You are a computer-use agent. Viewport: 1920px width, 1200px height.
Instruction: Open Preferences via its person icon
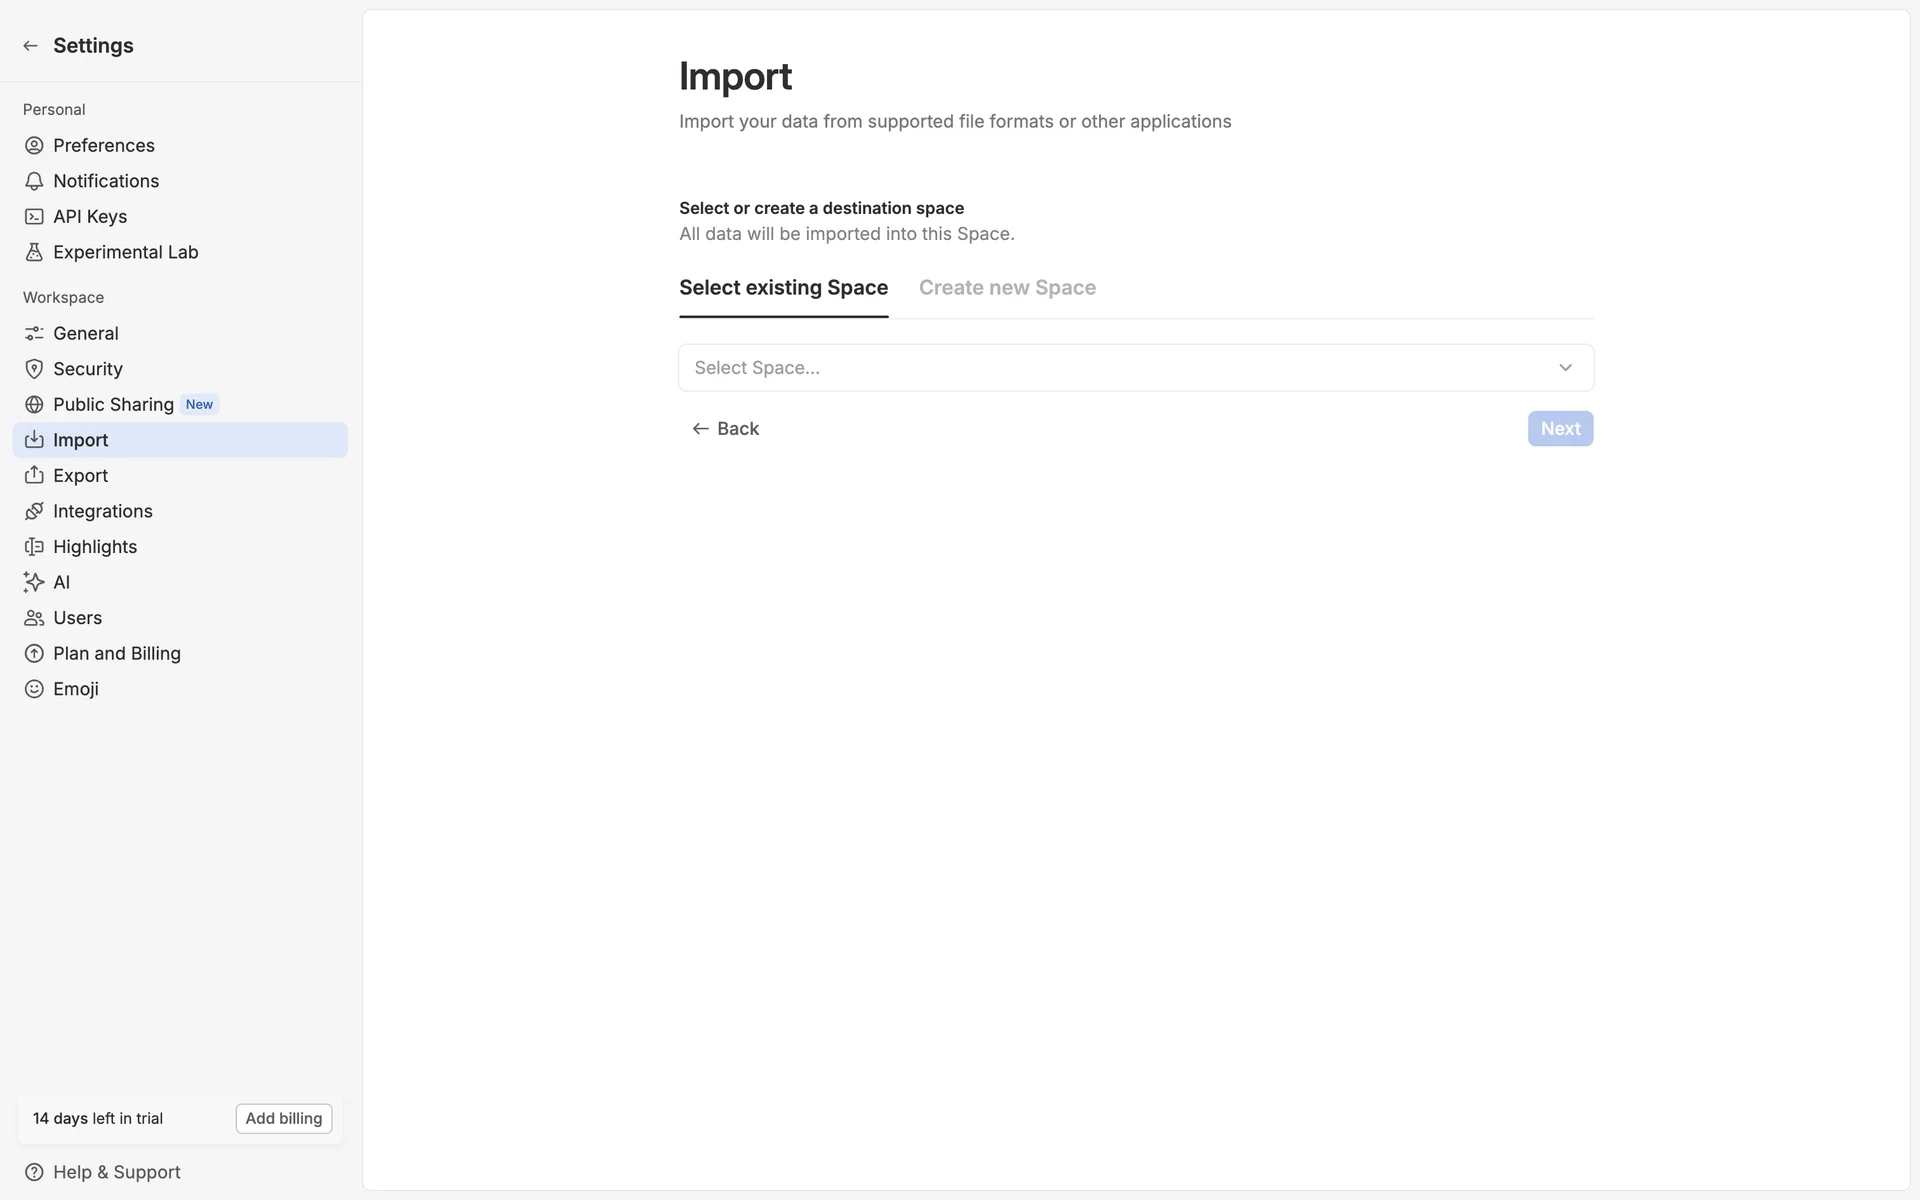pyautogui.click(x=34, y=146)
